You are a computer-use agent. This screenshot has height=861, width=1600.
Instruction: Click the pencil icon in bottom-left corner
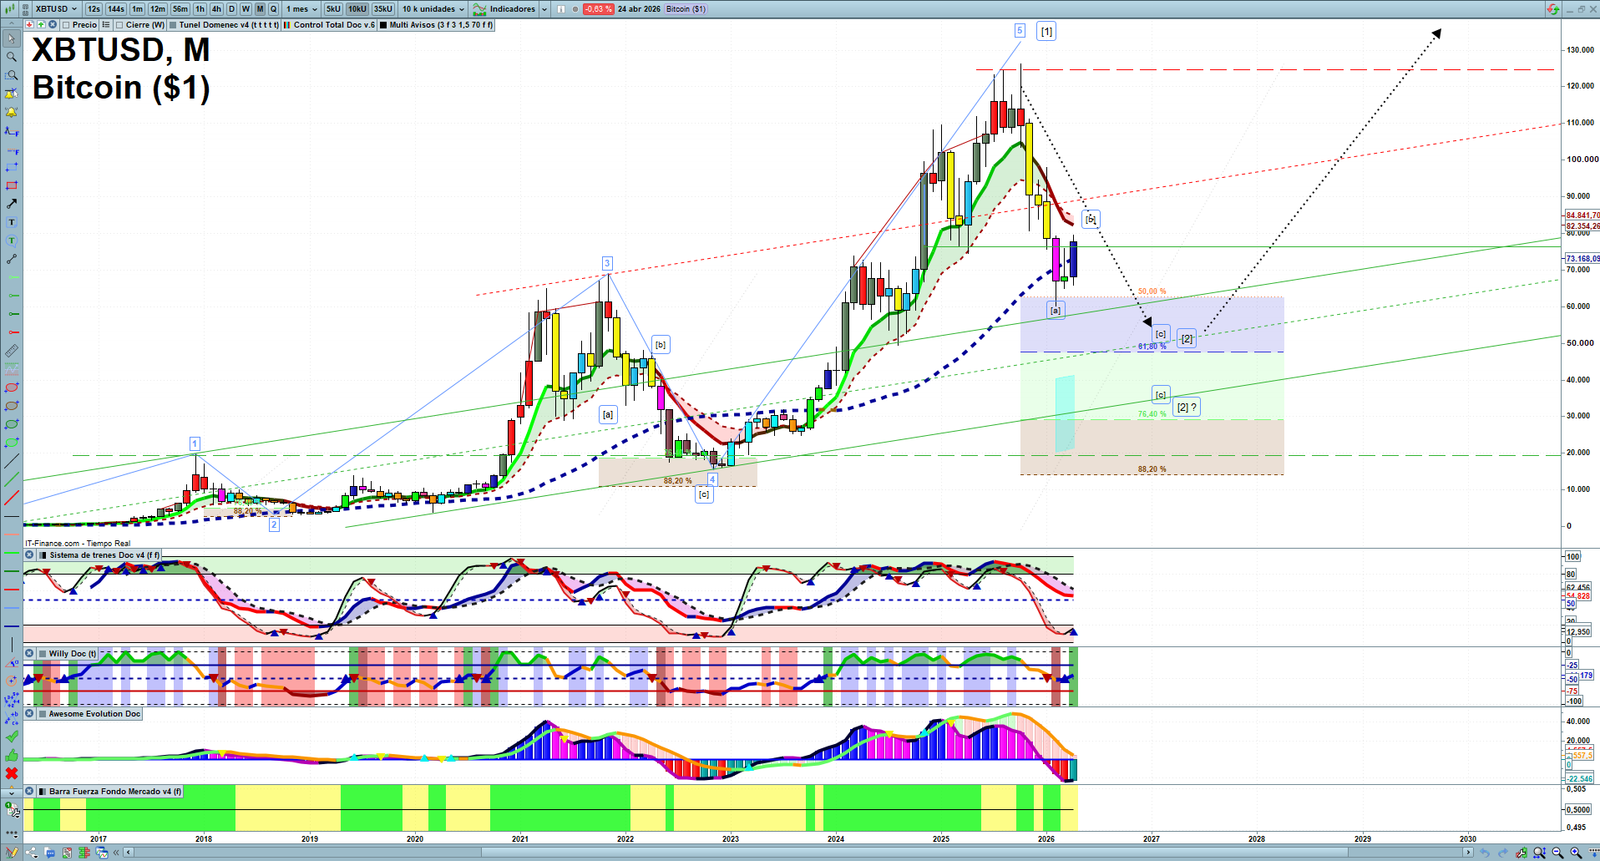12,853
